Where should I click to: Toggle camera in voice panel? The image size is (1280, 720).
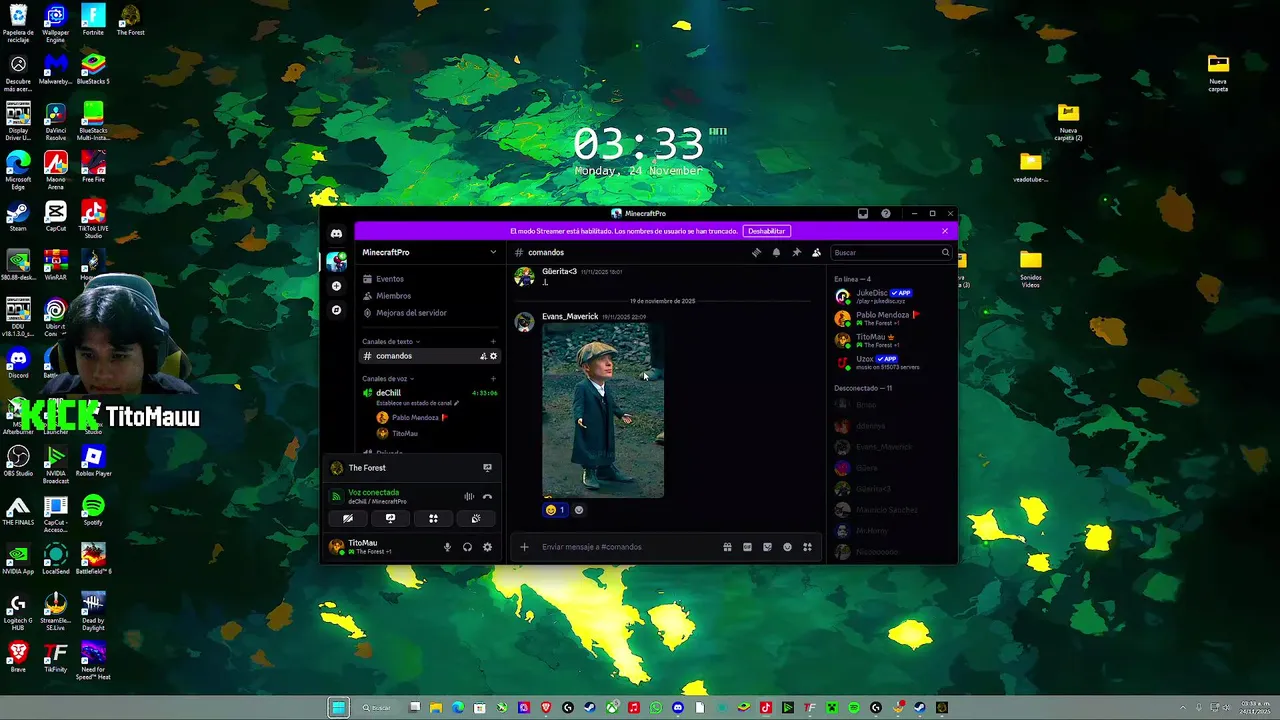coord(347,518)
